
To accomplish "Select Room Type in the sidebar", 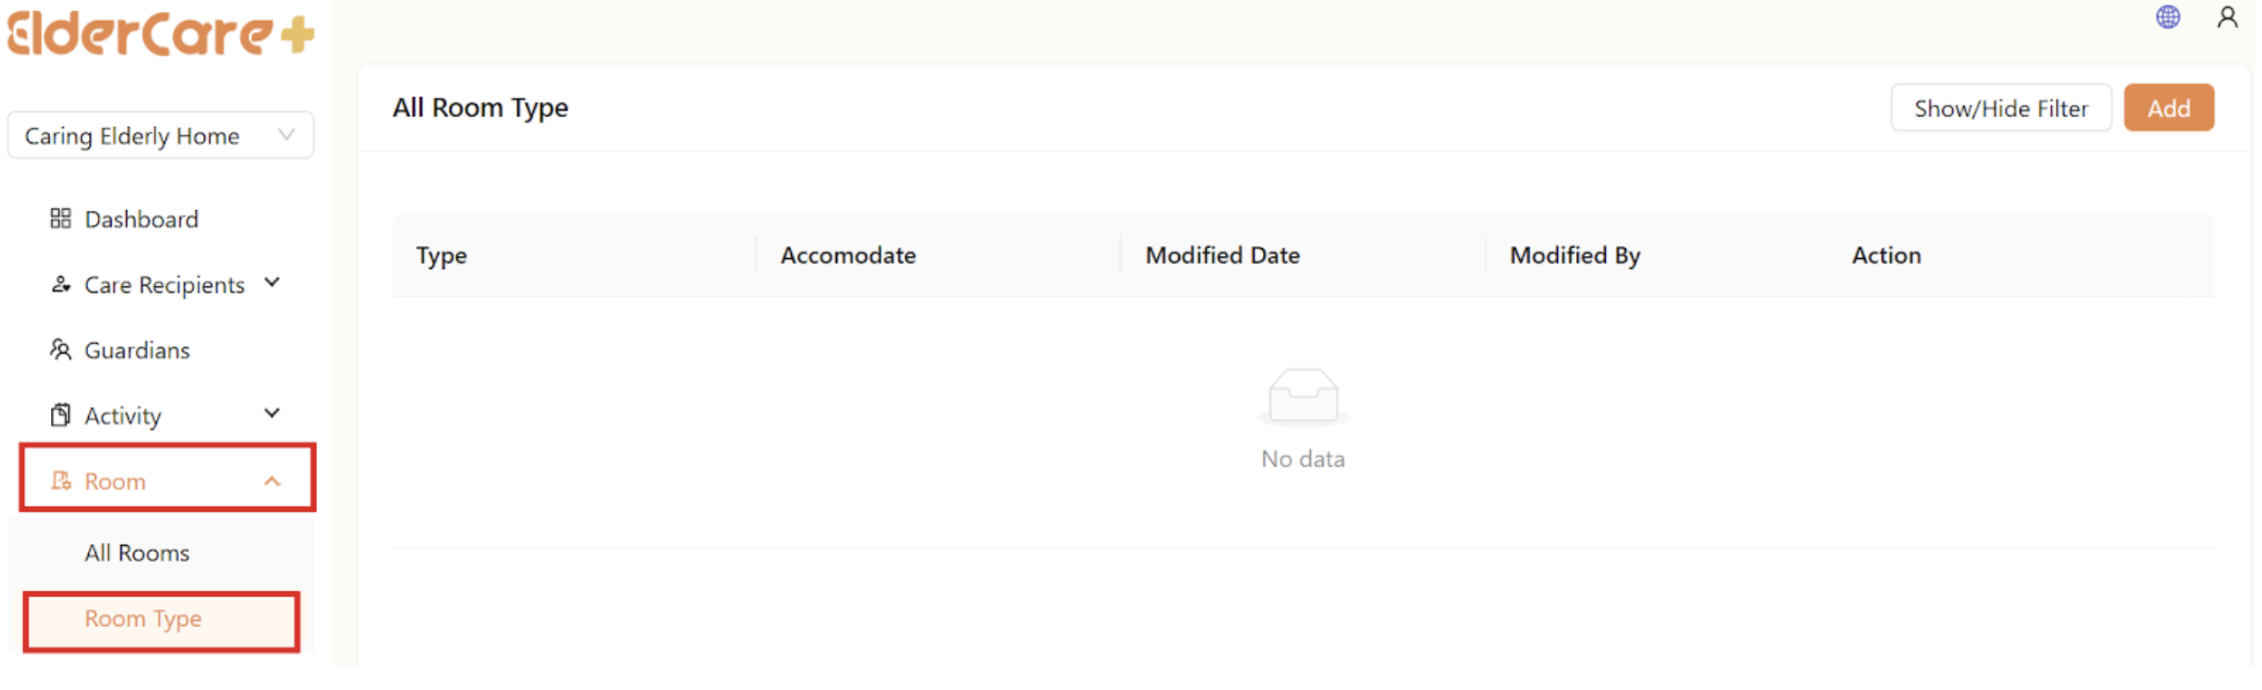I will pyautogui.click(x=142, y=618).
